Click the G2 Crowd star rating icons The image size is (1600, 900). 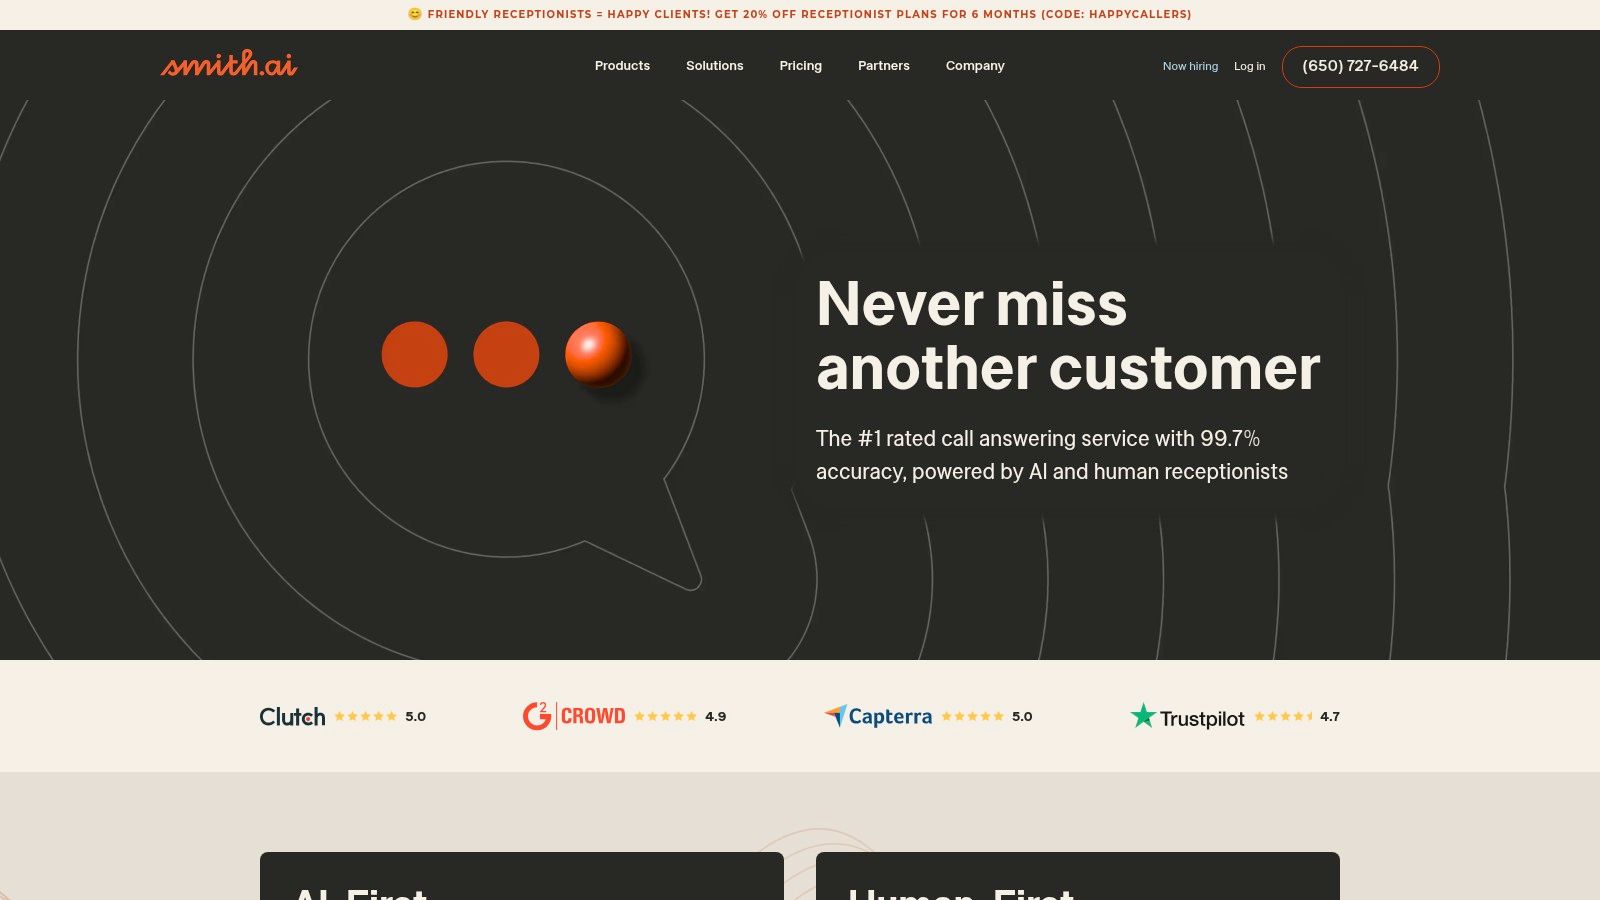click(665, 716)
